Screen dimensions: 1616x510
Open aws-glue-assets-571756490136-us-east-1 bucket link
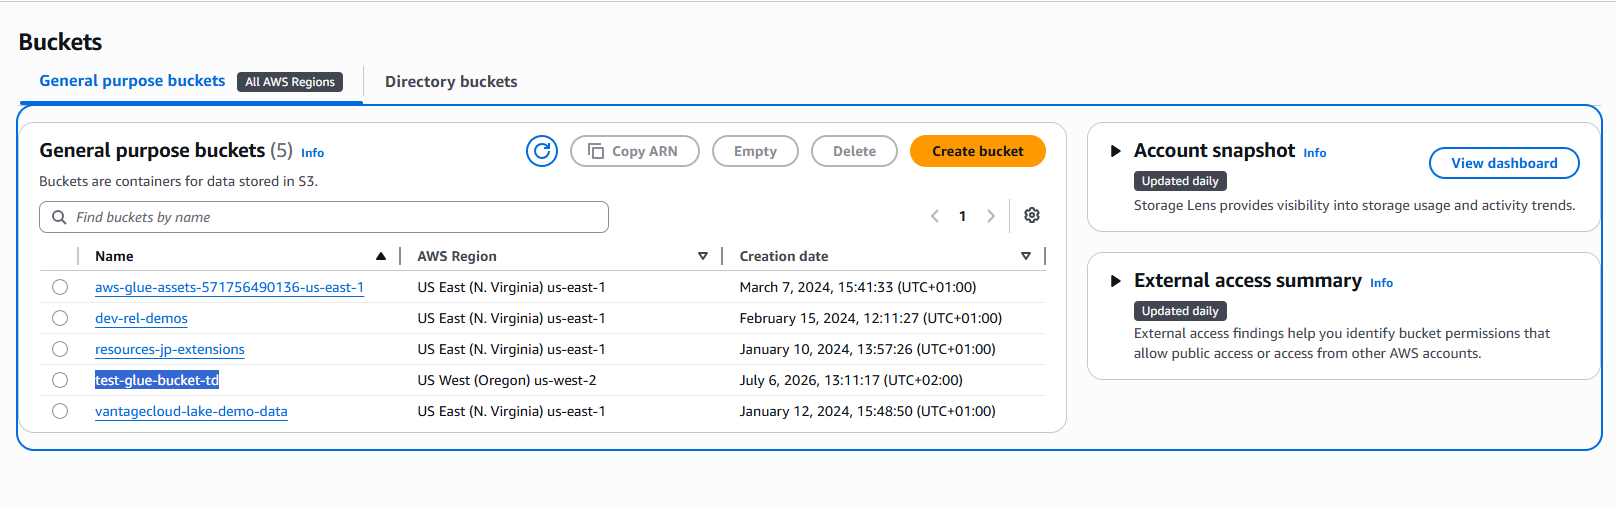(229, 287)
